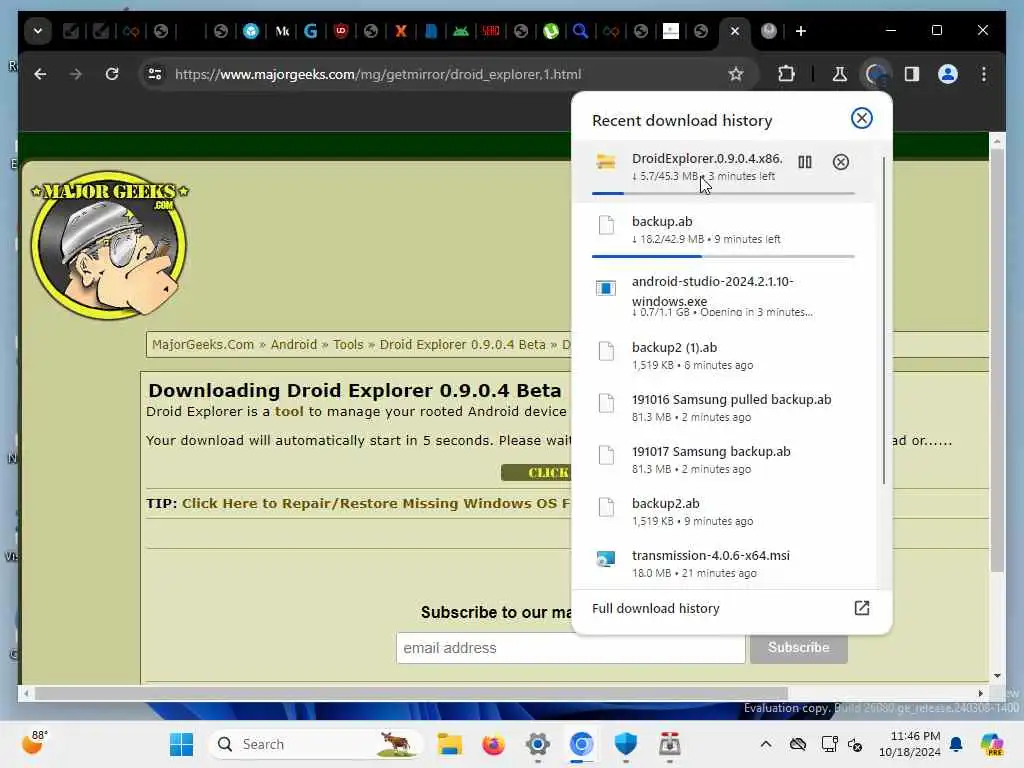Select the android-studio-2024.2.1.10-windows.exe download
Viewport: 1024px width, 768px height.
[723, 296]
